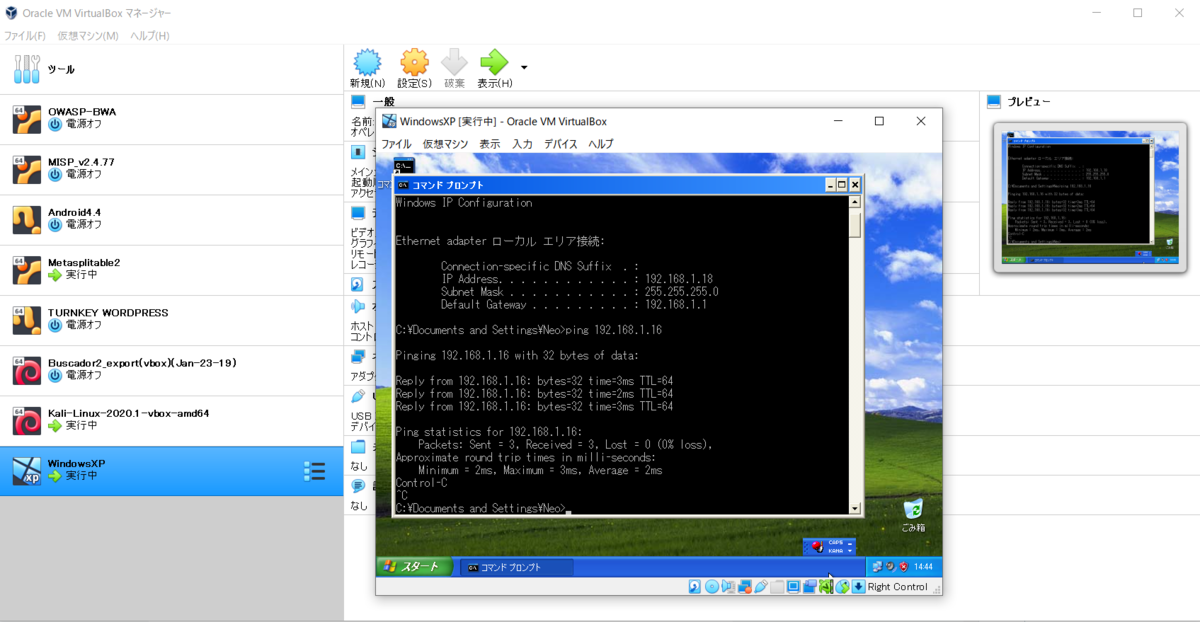
Task: Click the command prompt shortcut on XP desktop
Action: tap(404, 165)
